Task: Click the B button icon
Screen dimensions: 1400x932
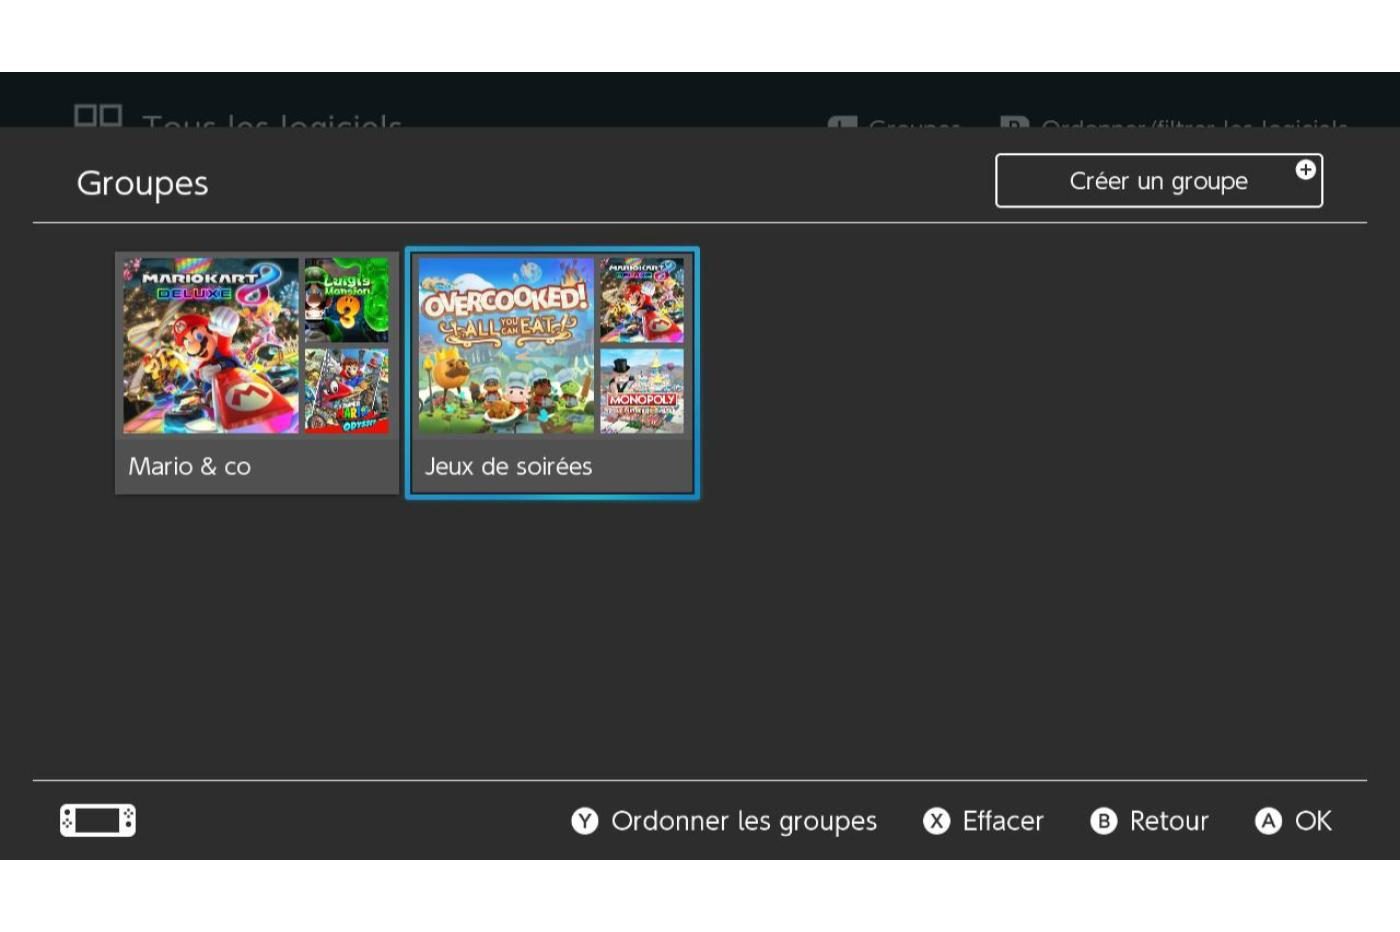Action: (x=1103, y=821)
